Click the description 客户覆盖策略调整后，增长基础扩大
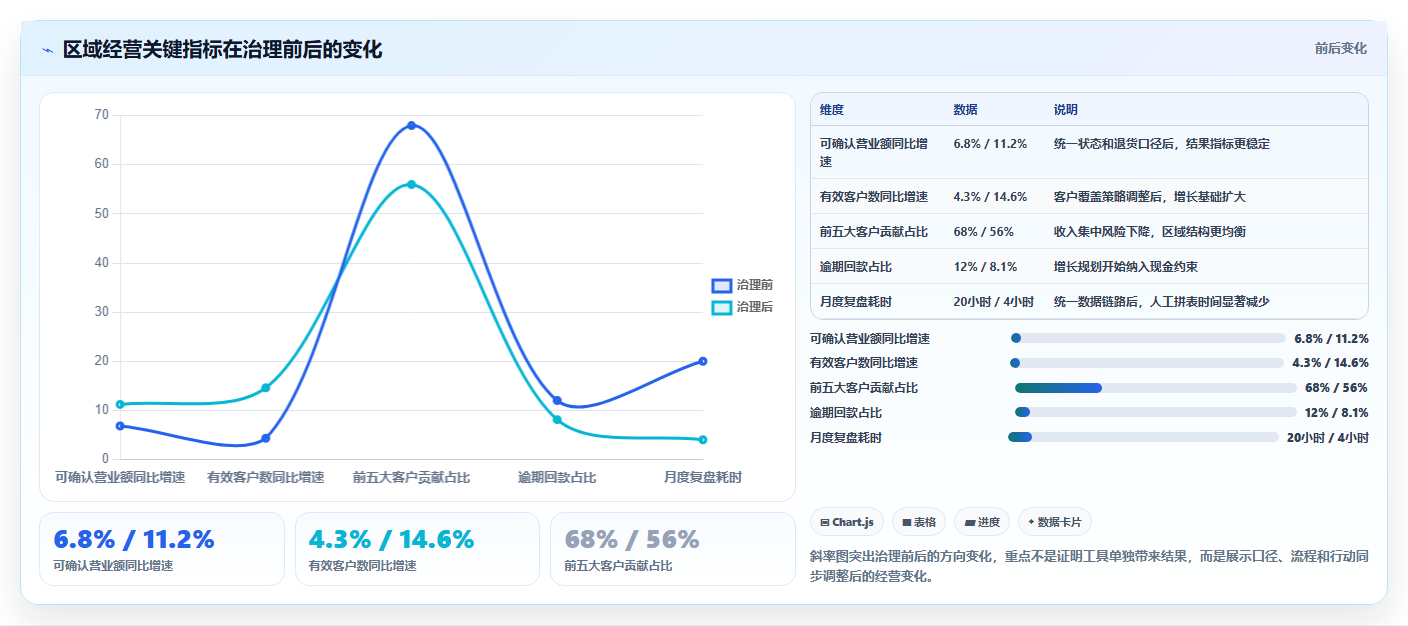 1150,197
